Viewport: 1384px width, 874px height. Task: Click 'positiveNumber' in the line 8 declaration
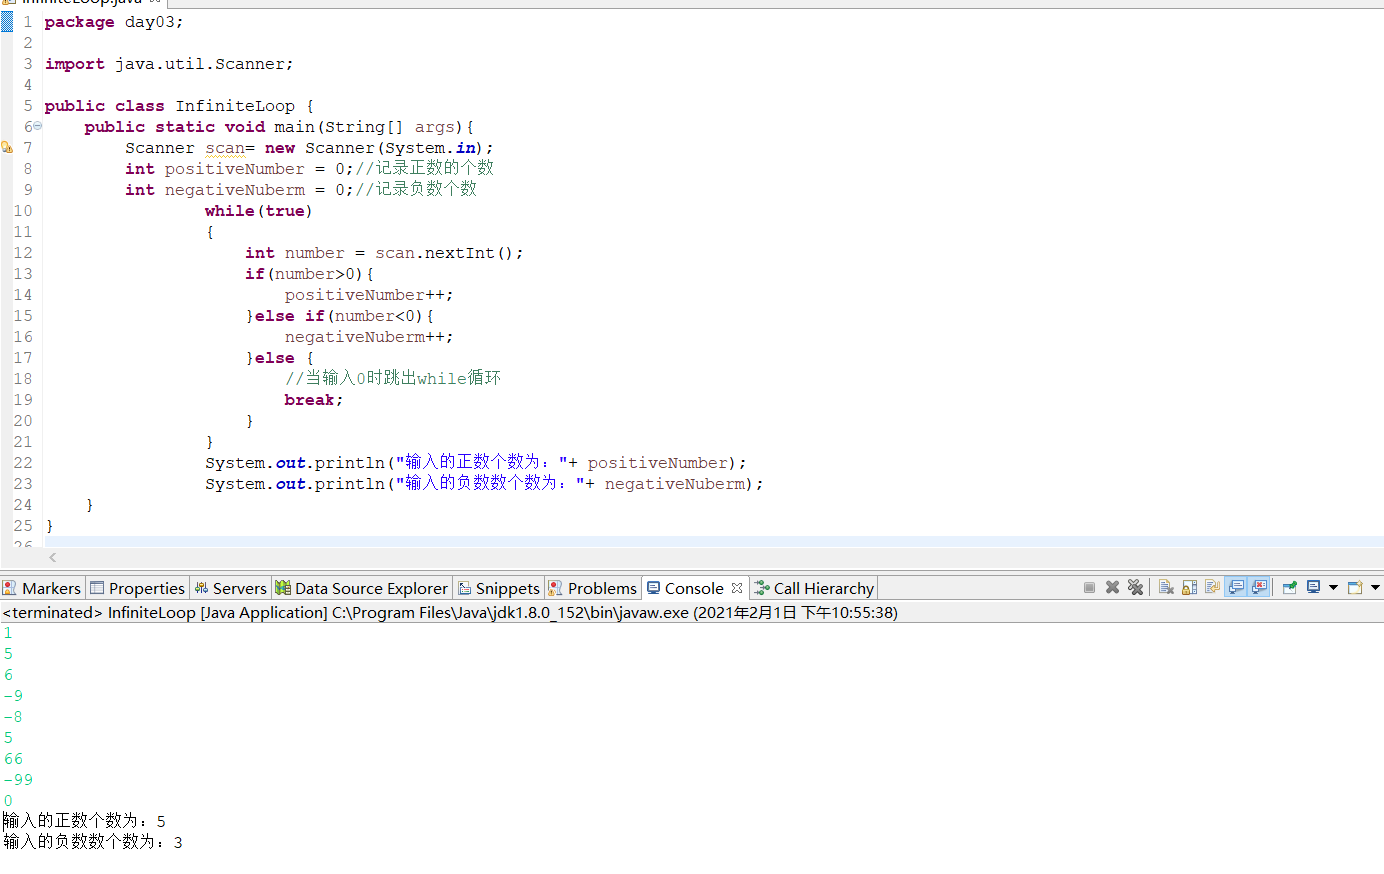[235, 169]
